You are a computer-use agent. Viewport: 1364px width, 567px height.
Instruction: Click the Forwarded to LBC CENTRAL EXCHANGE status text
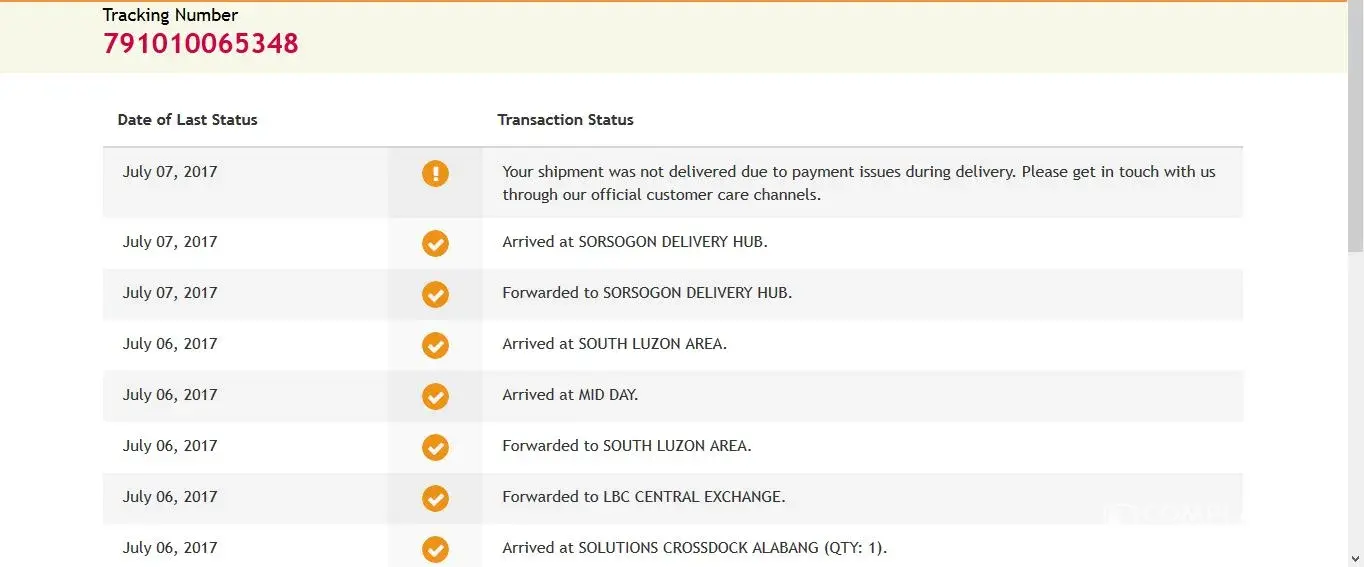click(x=643, y=497)
